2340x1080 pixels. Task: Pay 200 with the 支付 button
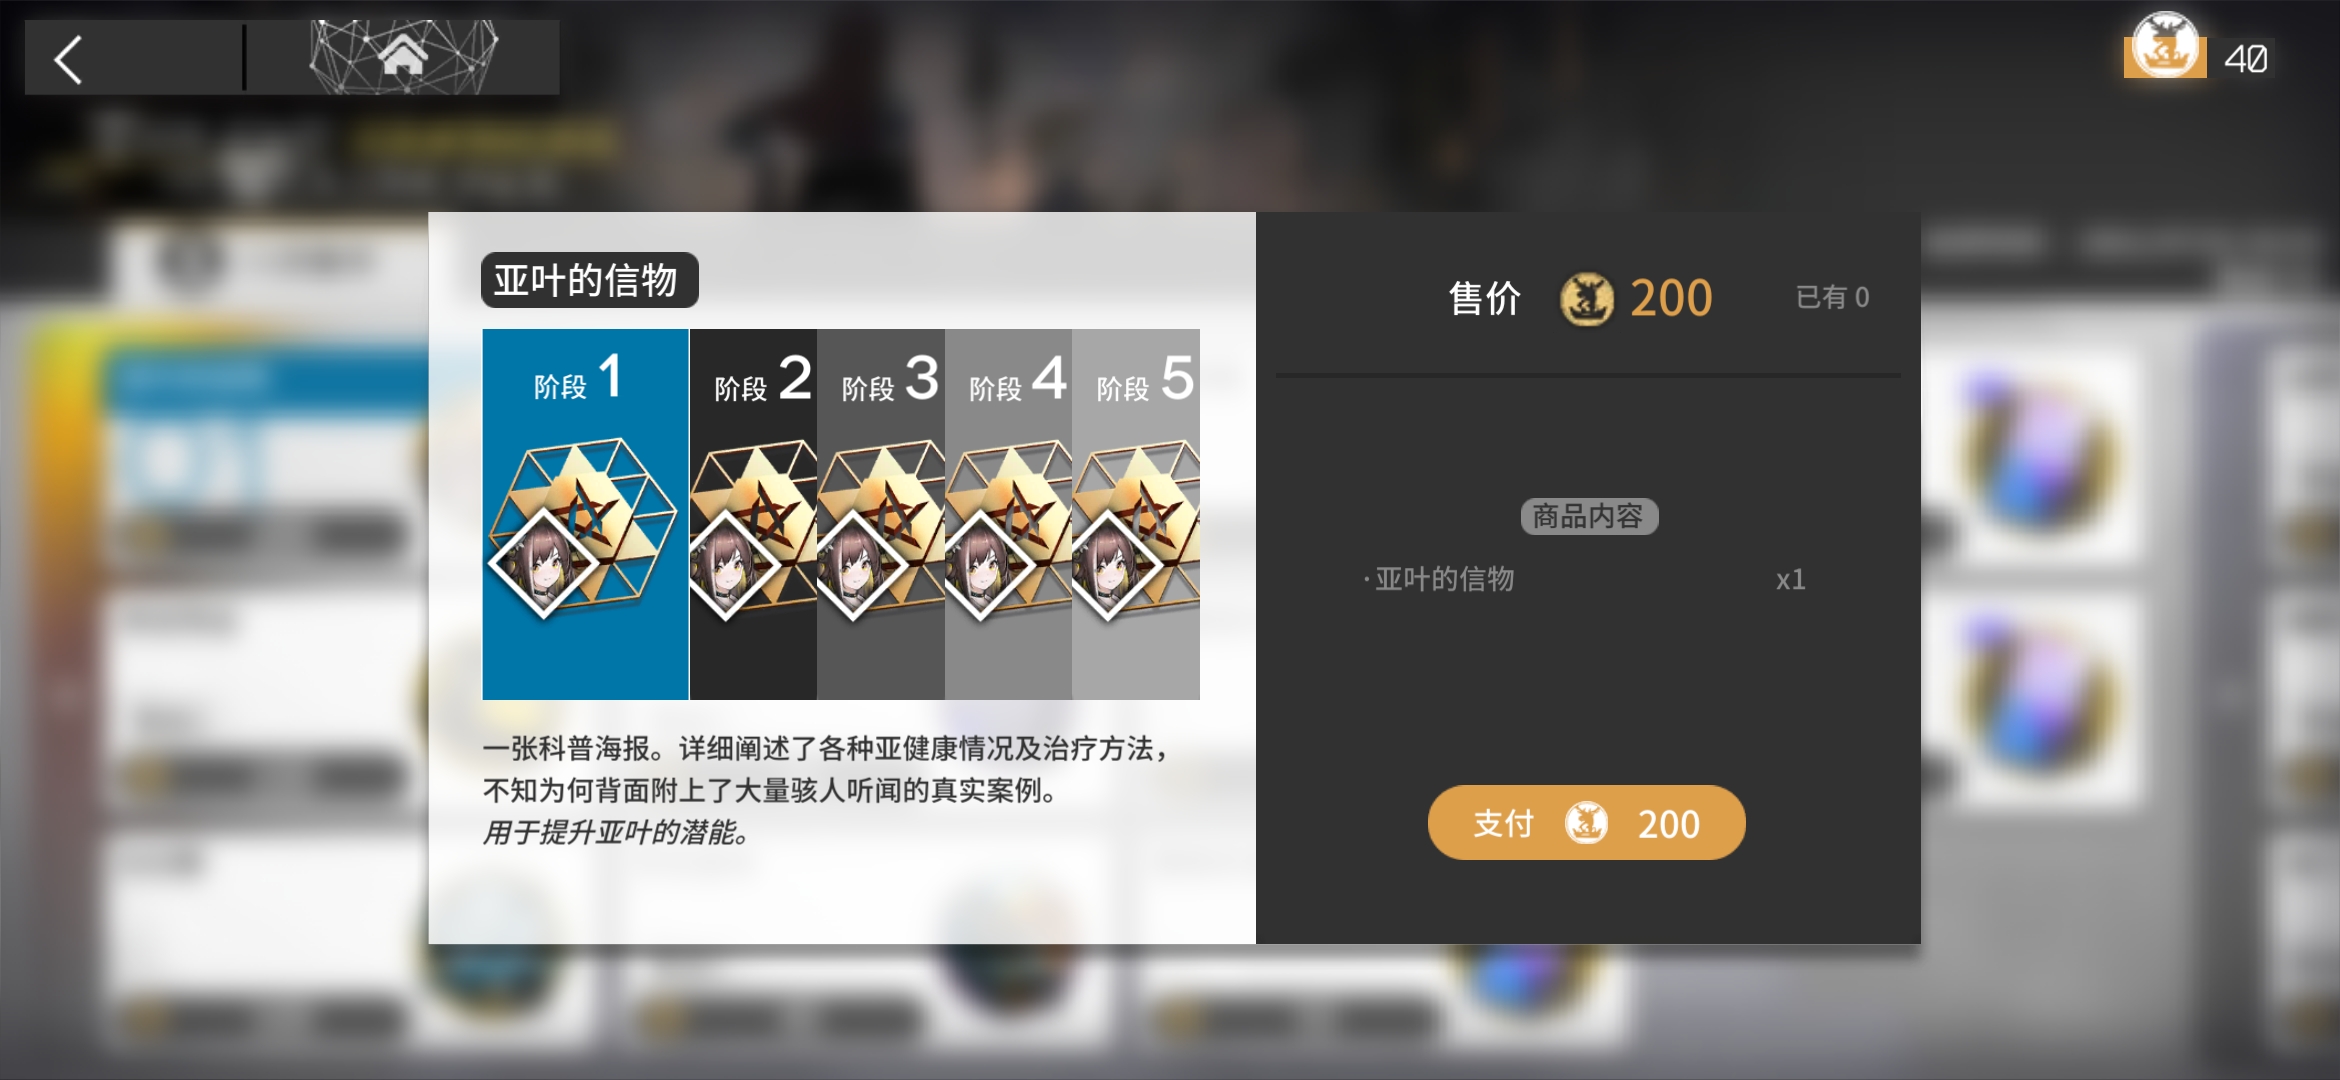click(1586, 823)
